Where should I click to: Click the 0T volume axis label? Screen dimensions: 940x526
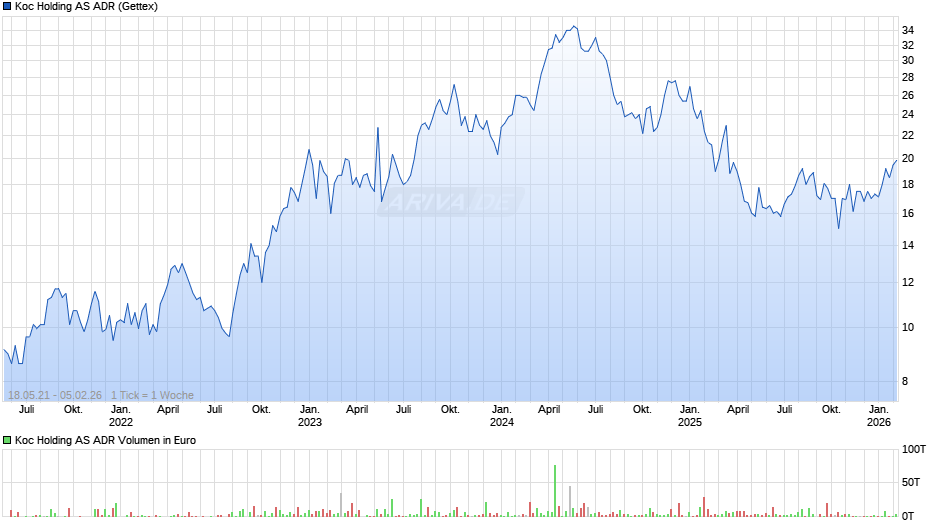(x=908, y=516)
